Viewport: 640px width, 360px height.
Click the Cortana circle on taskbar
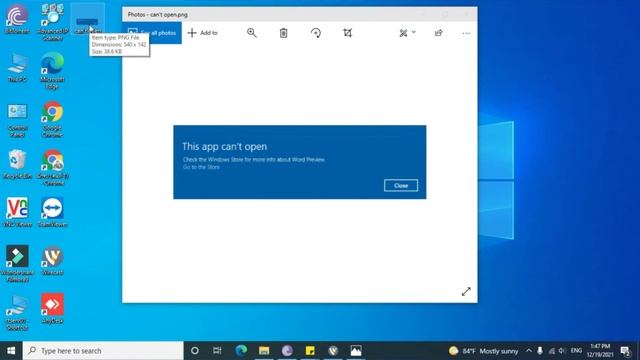tap(195, 351)
